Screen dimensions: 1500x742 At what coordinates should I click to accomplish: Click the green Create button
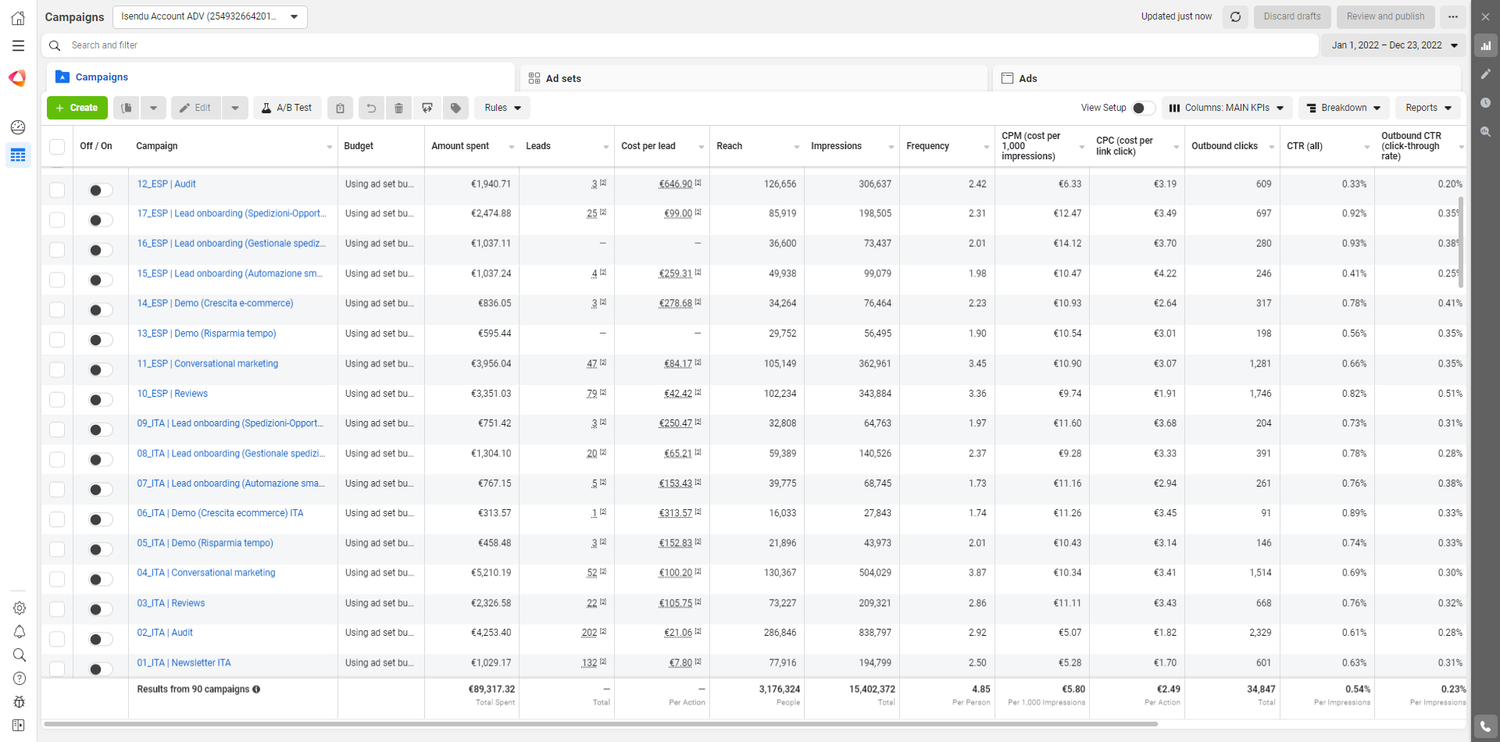(x=77, y=108)
